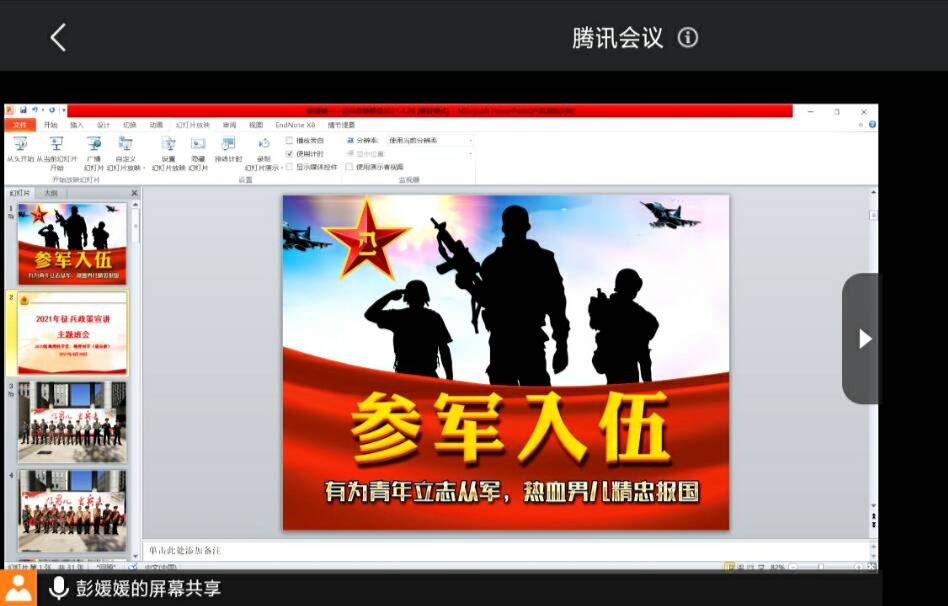Image resolution: width=948 pixels, height=606 pixels.
Task: Open 设置幻灯片放映 setup icon
Action: (x=168, y=144)
